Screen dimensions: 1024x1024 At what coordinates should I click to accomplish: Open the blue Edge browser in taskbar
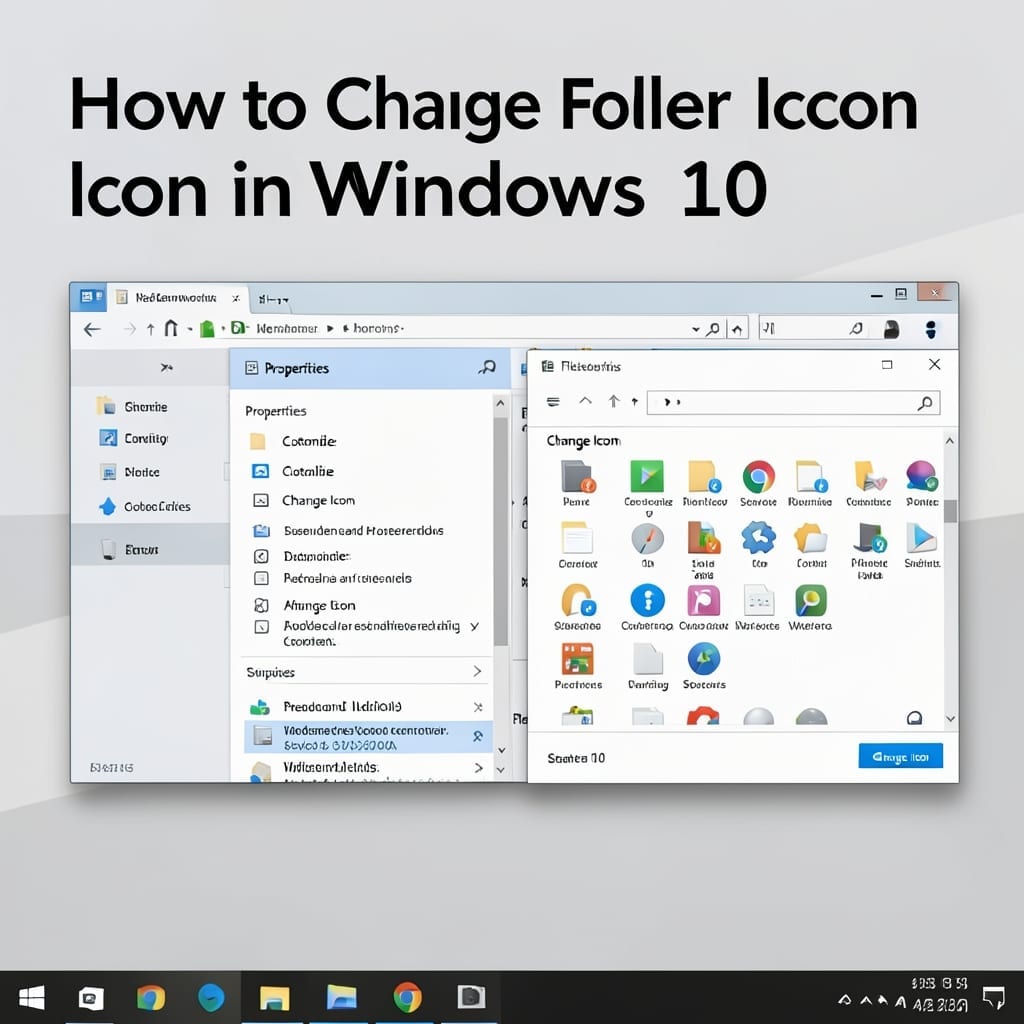[x=211, y=997]
